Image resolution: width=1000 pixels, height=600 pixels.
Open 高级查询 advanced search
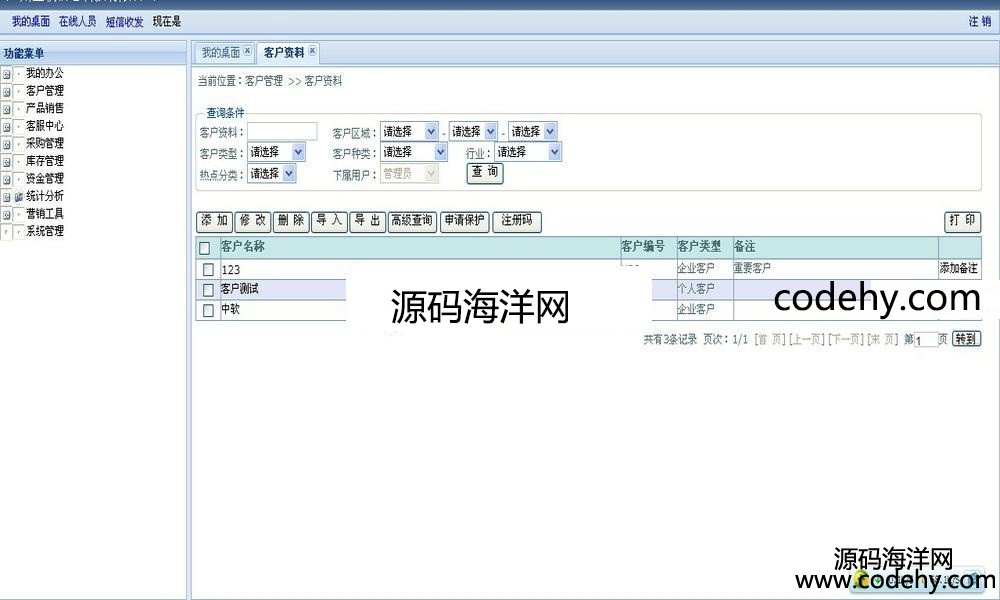coord(412,221)
